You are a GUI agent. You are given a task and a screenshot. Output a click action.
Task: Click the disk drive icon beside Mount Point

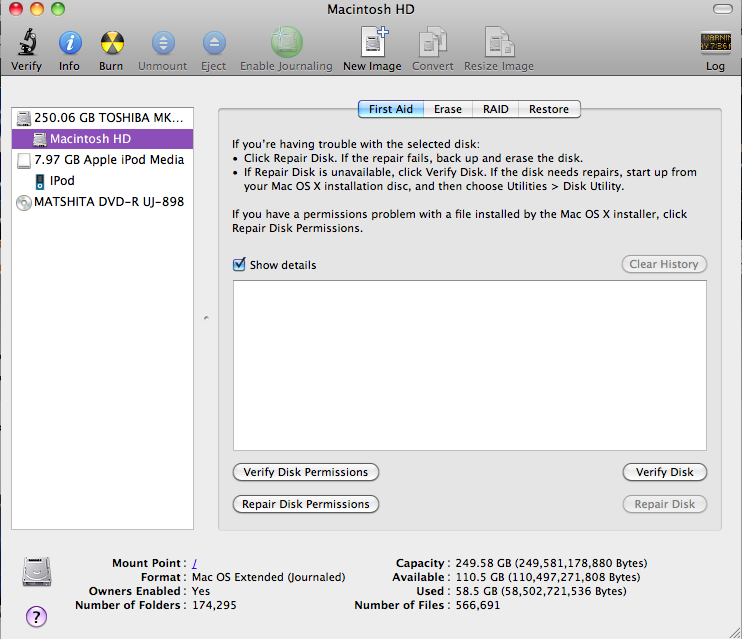click(x=36, y=571)
